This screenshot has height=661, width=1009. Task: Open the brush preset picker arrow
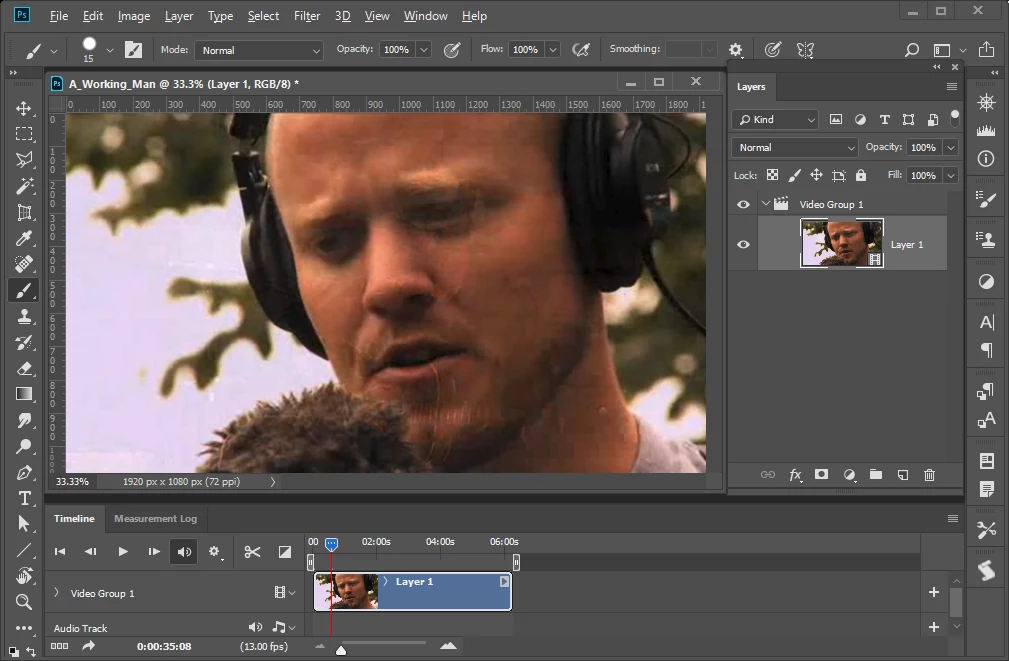click(109, 50)
